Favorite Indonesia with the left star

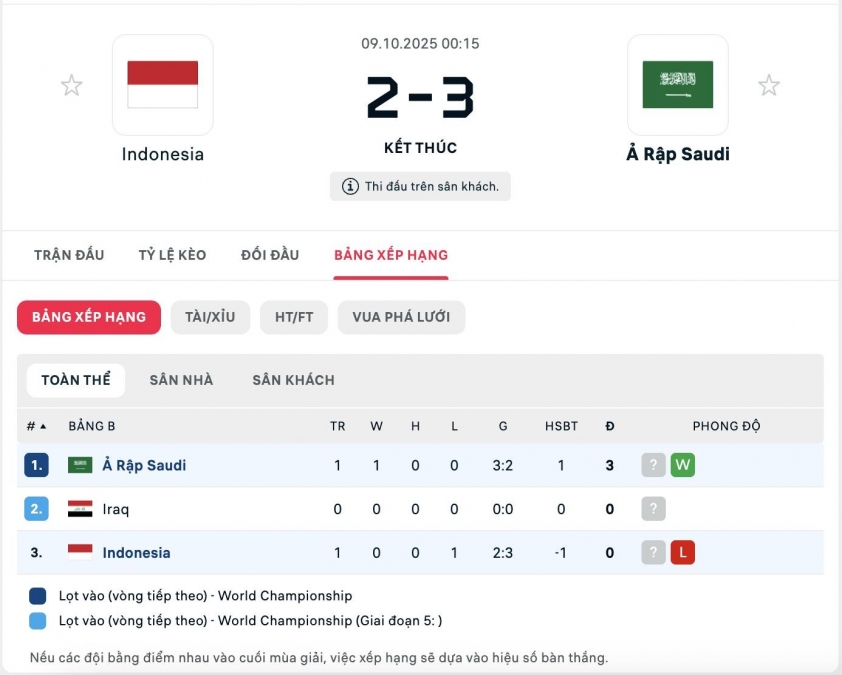pos(71,86)
